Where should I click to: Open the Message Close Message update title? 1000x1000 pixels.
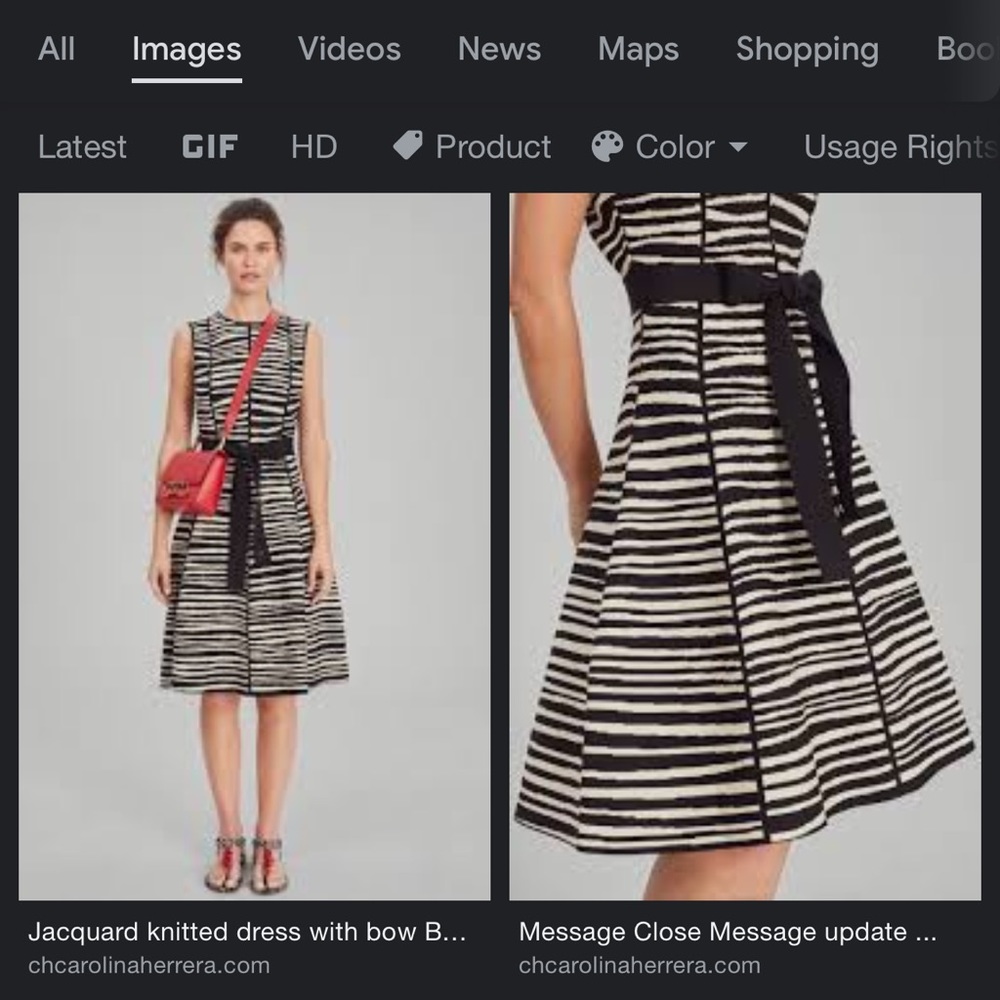727,932
